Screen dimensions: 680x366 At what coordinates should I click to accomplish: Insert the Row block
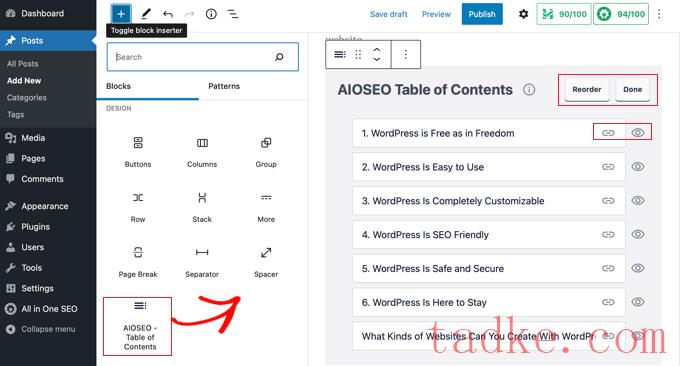(x=138, y=207)
